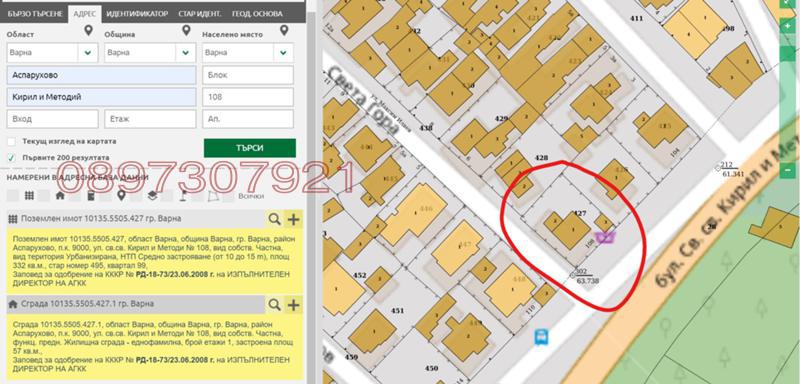Toggle Текущ изглед на картата checkbox

[x=12, y=142]
